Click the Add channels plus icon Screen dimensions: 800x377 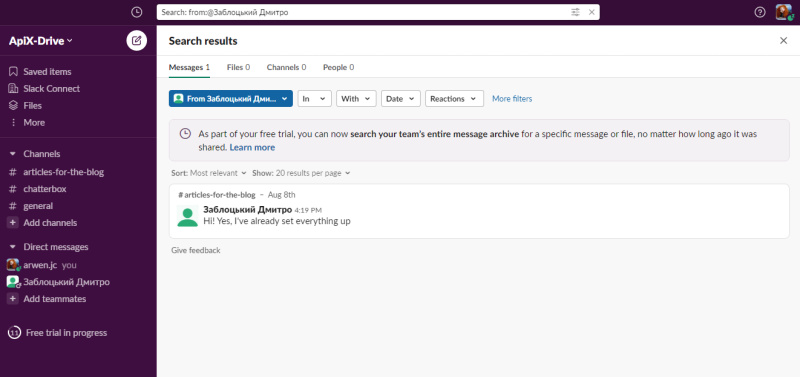[13, 223]
